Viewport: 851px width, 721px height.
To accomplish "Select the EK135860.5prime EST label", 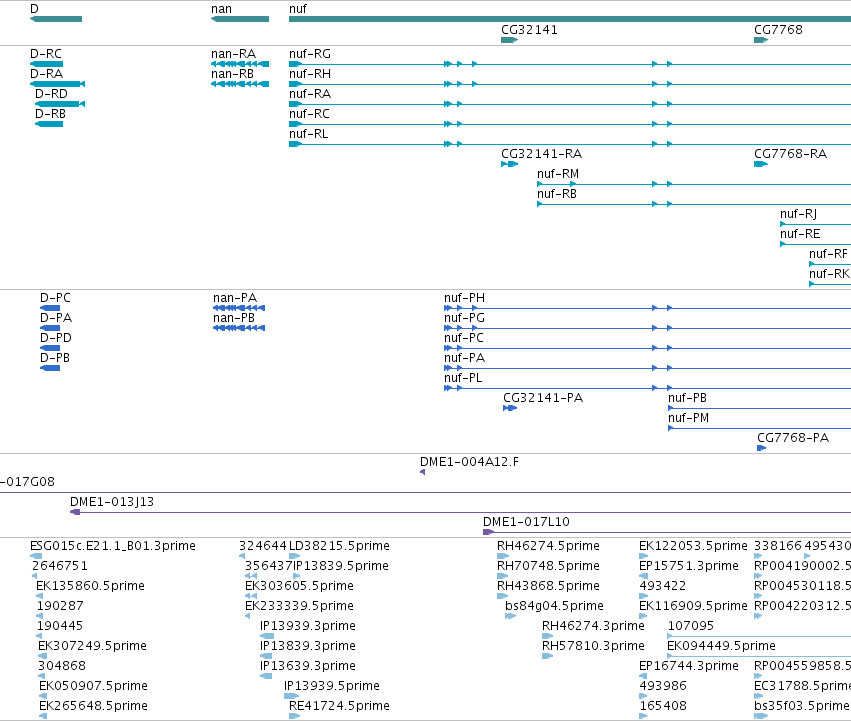I will pyautogui.click(x=91, y=586).
